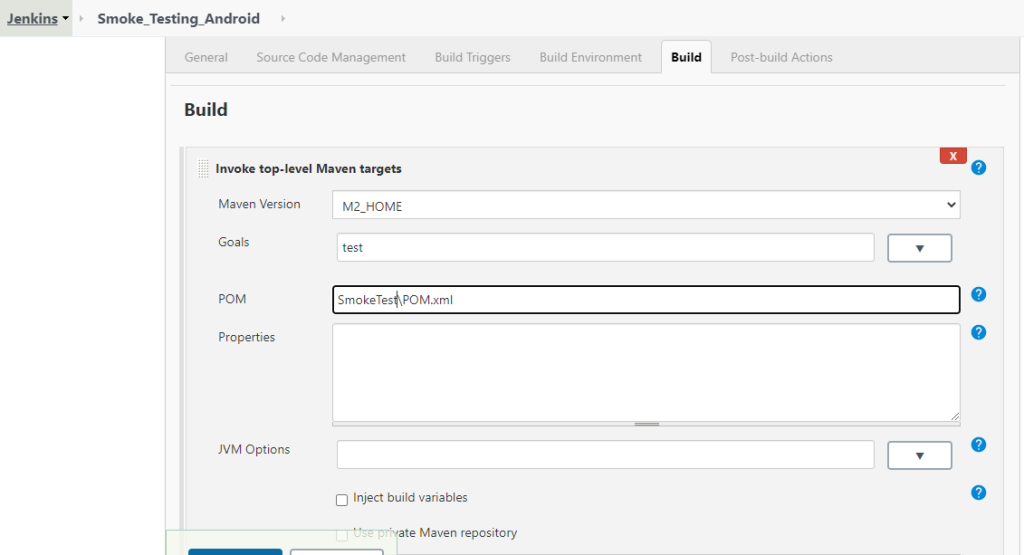This screenshot has height=555, width=1024.
Task: Focus the POM path input field
Action: [646, 300]
